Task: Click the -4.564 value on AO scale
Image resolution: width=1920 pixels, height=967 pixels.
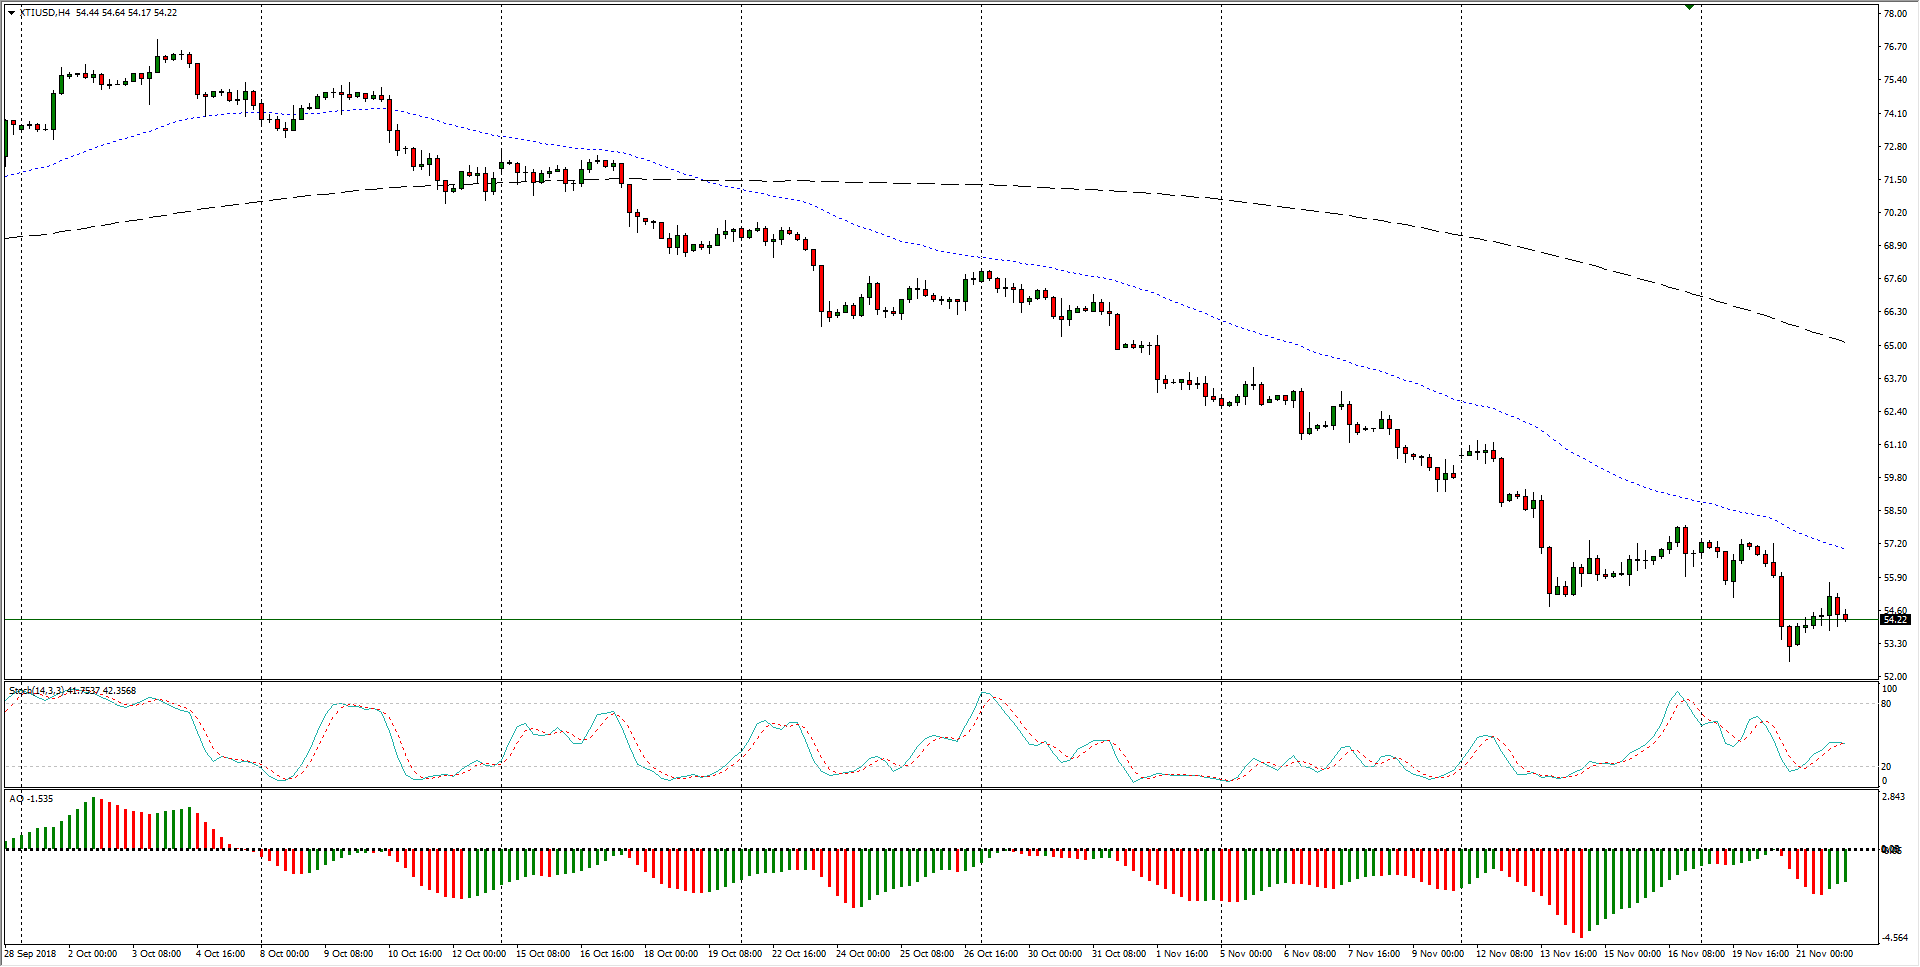Action: 1893,938
